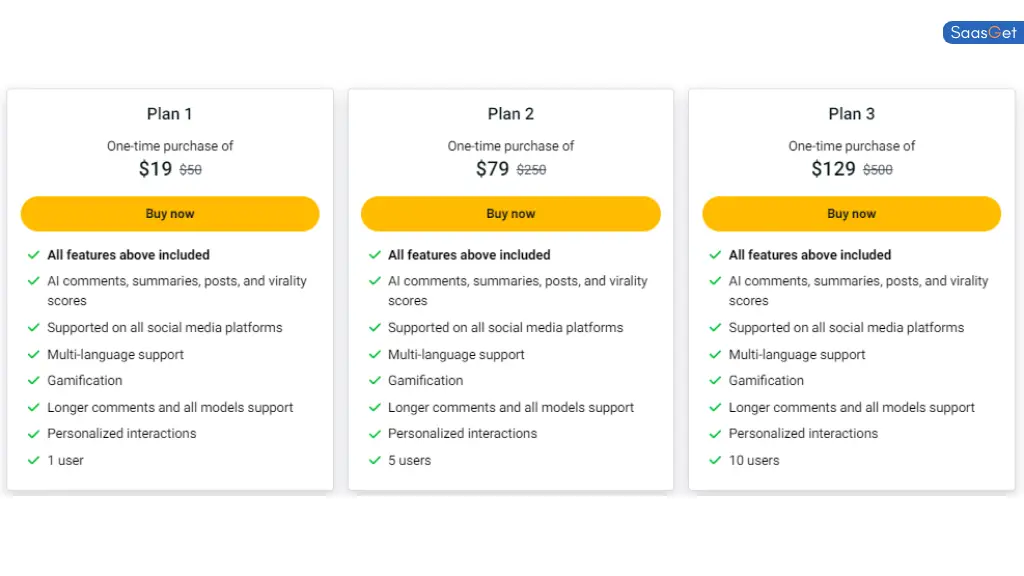Click 'All features above included' checkmark in Plan 2
Image resolution: width=1024 pixels, height=576 pixels.
(375, 255)
